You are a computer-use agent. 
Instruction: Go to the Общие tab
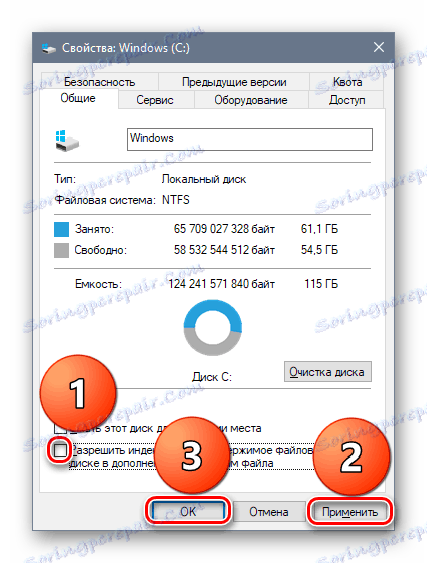click(78, 98)
